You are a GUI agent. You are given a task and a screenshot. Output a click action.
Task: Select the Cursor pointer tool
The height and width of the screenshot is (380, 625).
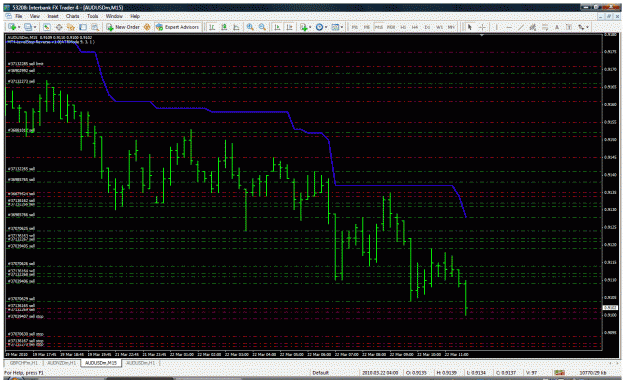coord(470,27)
